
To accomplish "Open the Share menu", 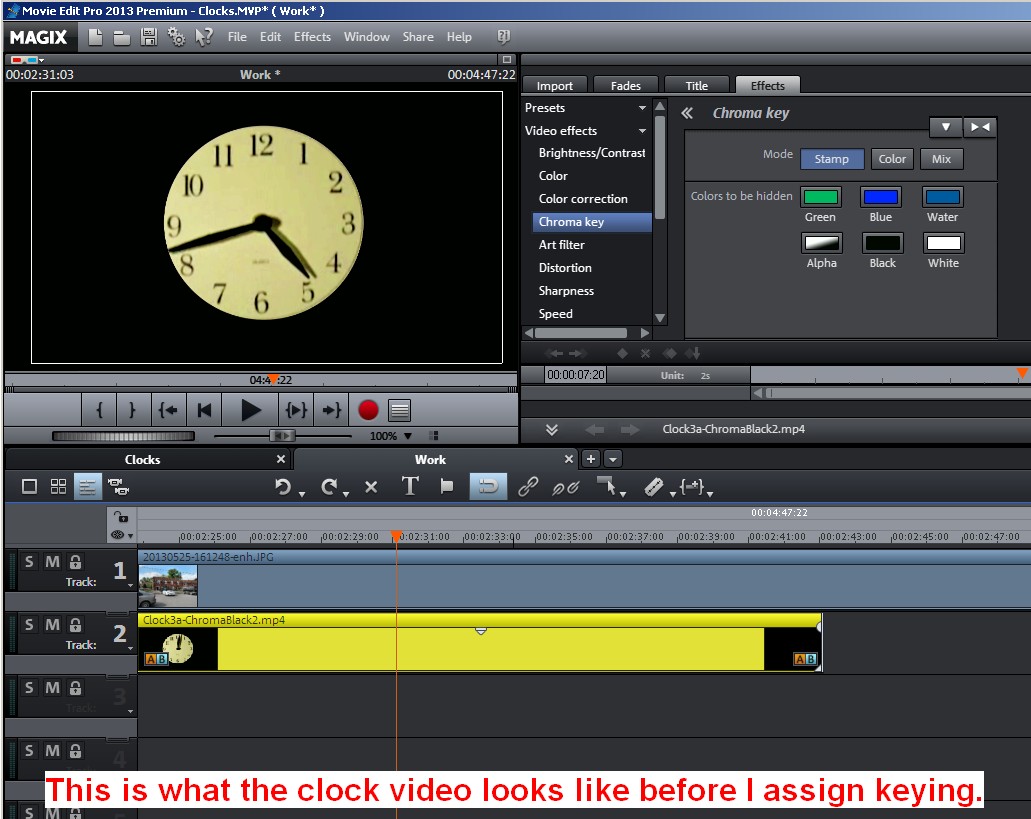I will [418, 37].
